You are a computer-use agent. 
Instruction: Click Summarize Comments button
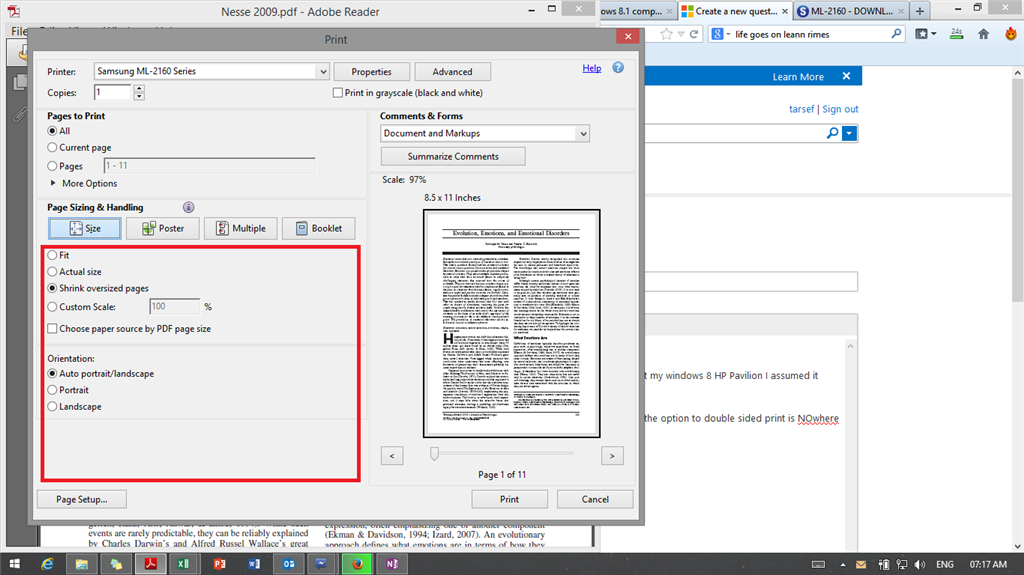click(453, 157)
